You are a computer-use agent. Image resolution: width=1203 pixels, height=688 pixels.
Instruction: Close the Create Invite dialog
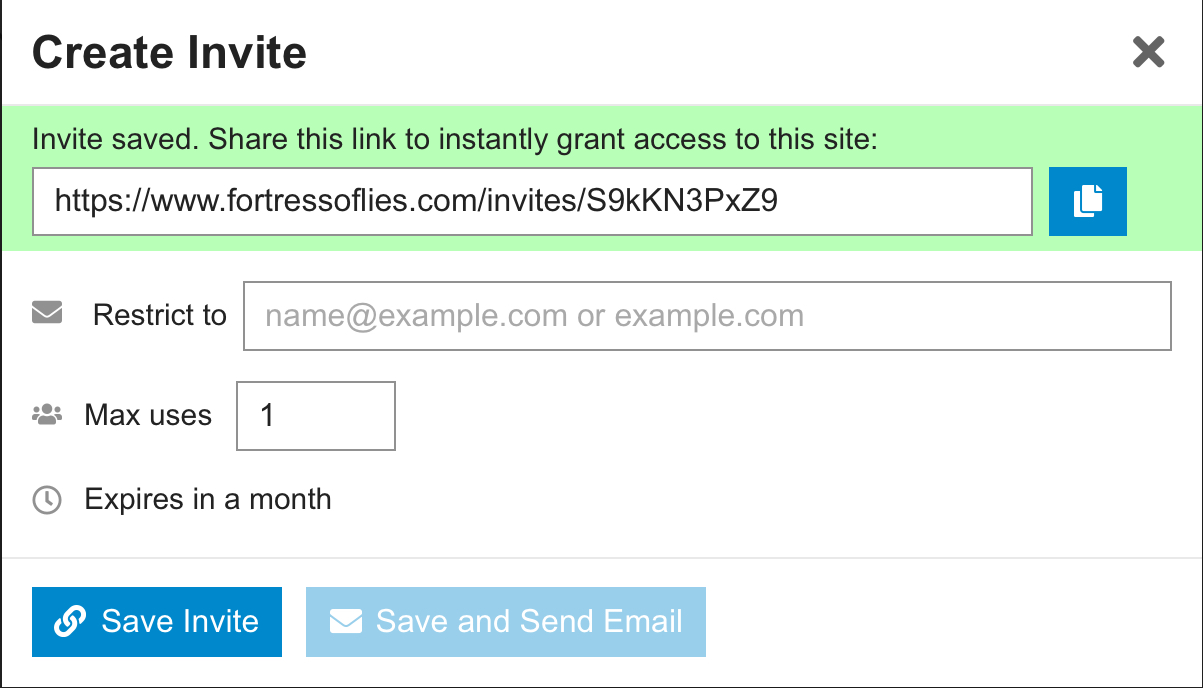pos(1148,52)
